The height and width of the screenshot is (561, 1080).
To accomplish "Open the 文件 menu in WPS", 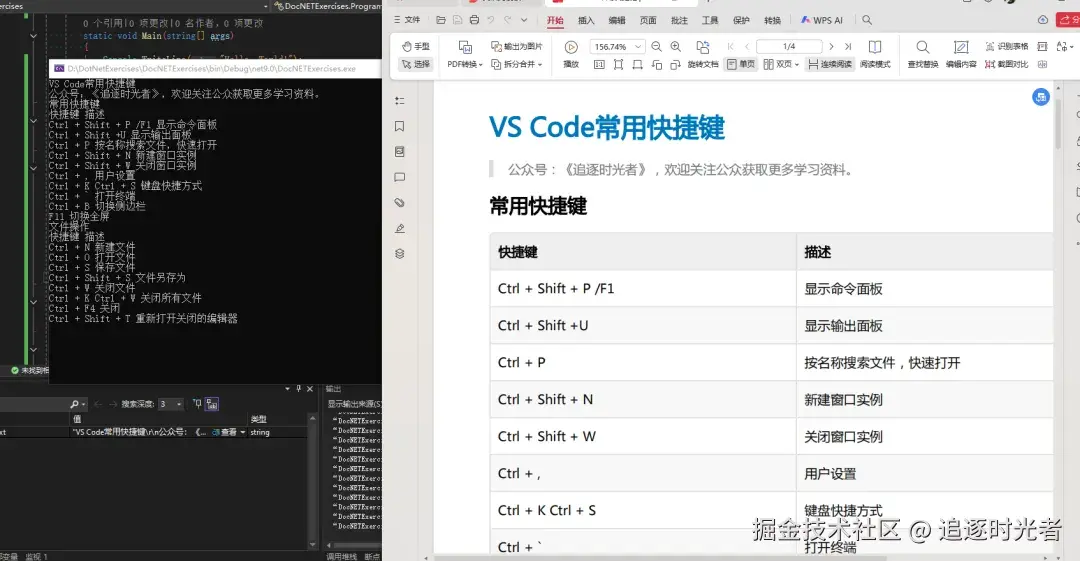I will click(407, 20).
